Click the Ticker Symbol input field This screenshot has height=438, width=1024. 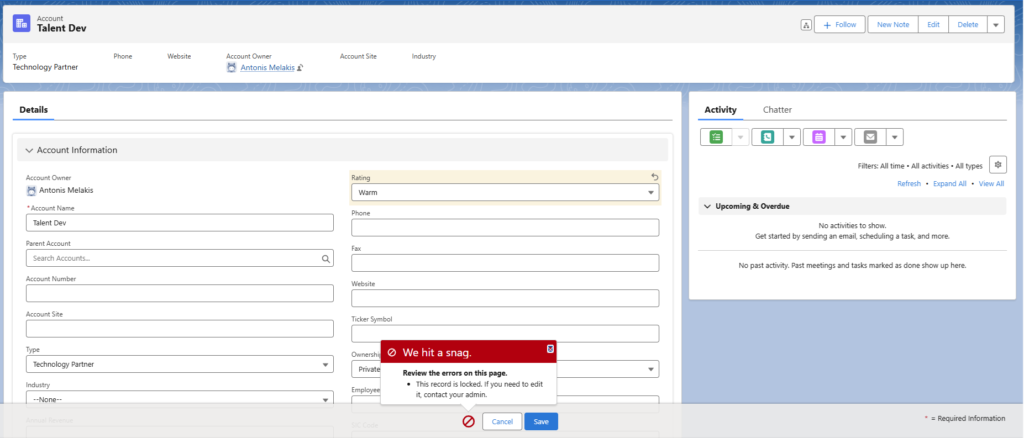point(505,334)
